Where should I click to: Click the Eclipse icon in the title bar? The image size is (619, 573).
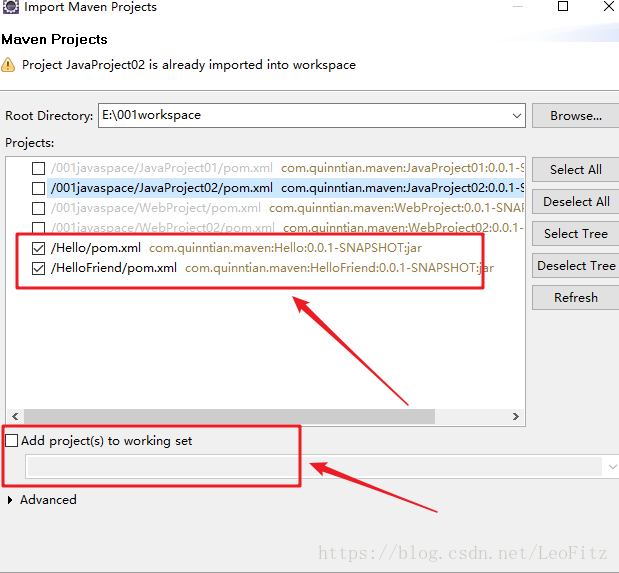click(x=10, y=6)
